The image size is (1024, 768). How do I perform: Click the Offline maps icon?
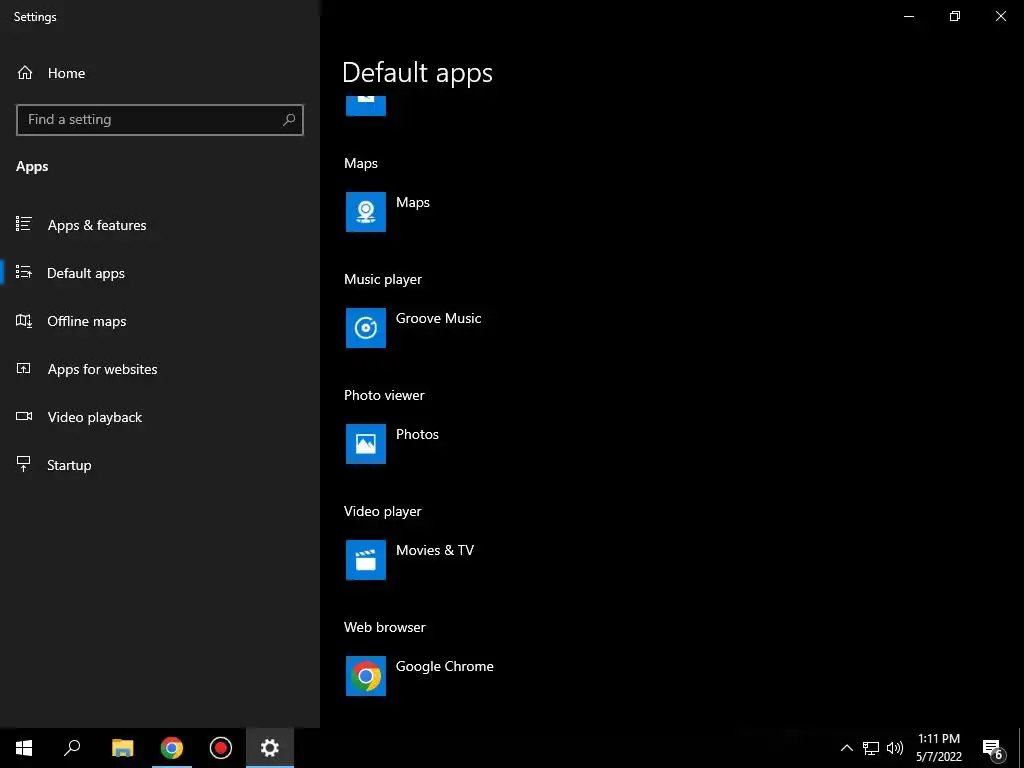pos(24,320)
